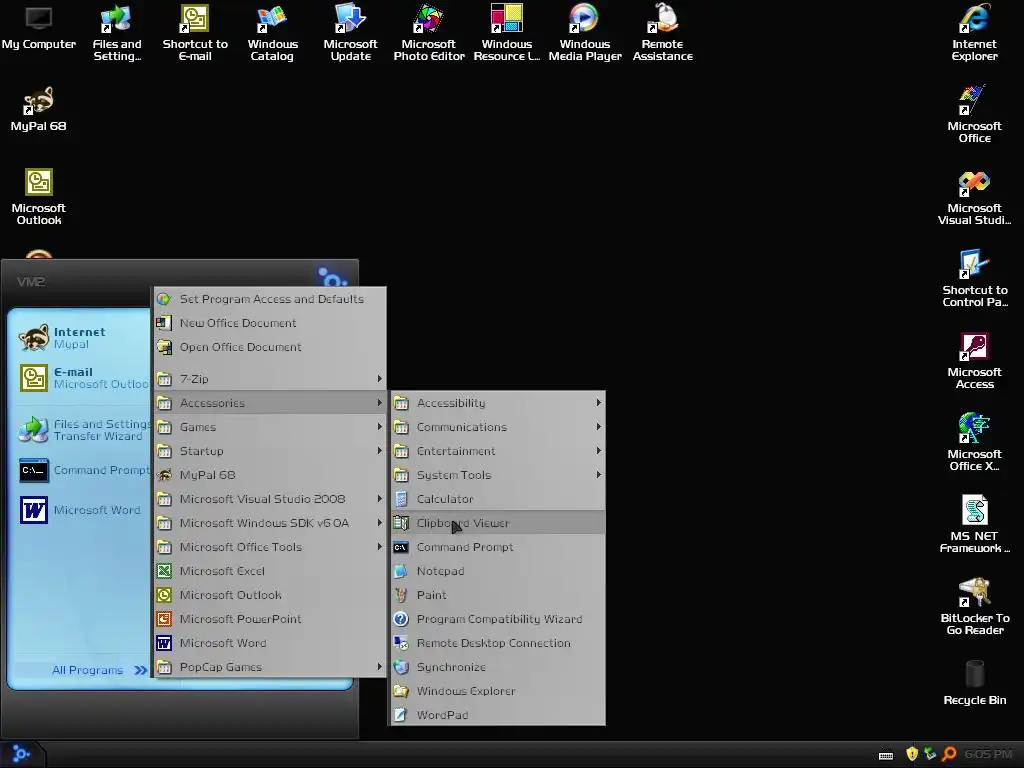Open Microsoft Office desktop icon
This screenshot has height=768, width=1024.
pyautogui.click(x=974, y=114)
